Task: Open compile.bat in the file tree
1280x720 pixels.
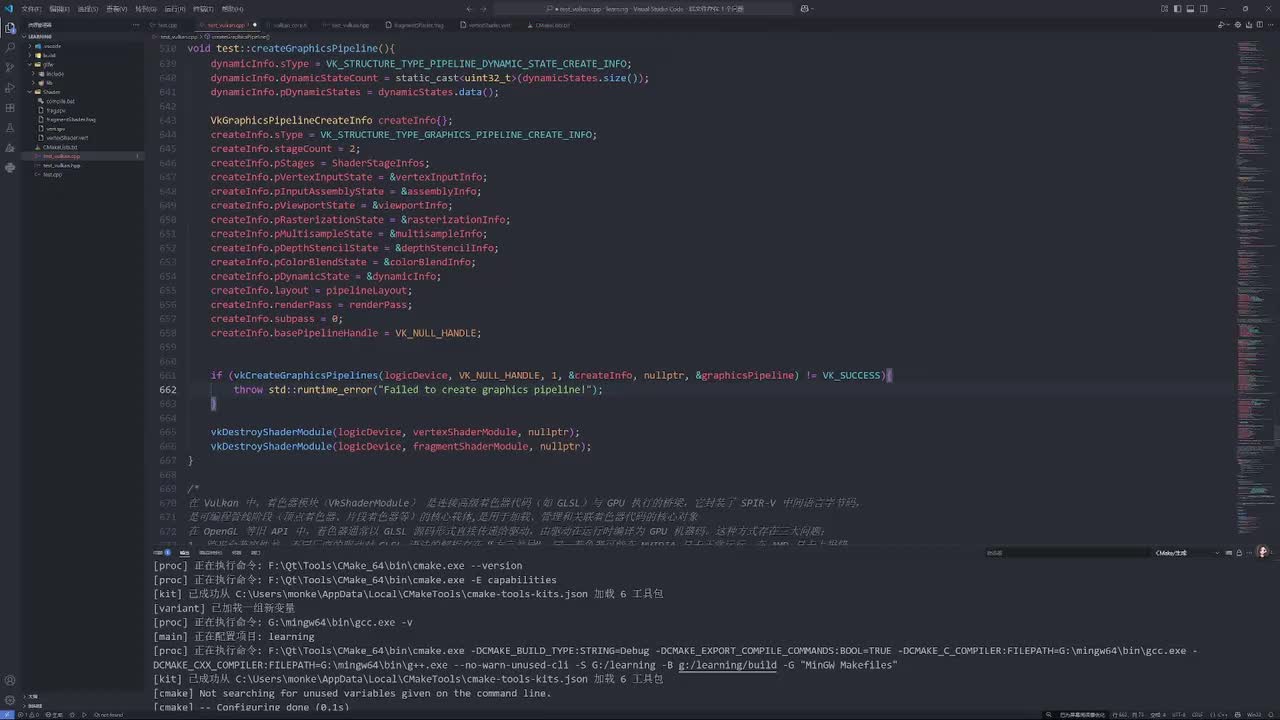Action: pyautogui.click(x=61, y=101)
